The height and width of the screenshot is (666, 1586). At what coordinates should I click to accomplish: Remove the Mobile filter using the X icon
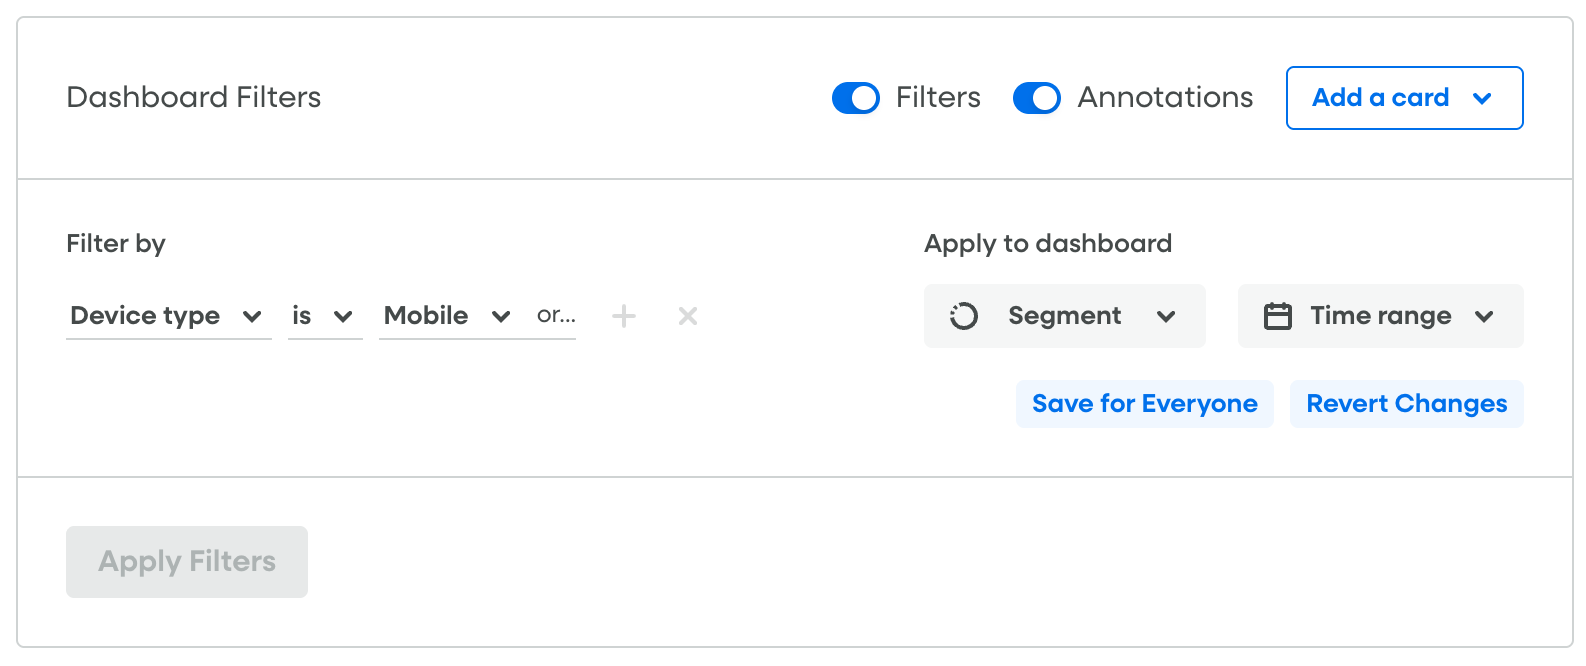pos(687,316)
